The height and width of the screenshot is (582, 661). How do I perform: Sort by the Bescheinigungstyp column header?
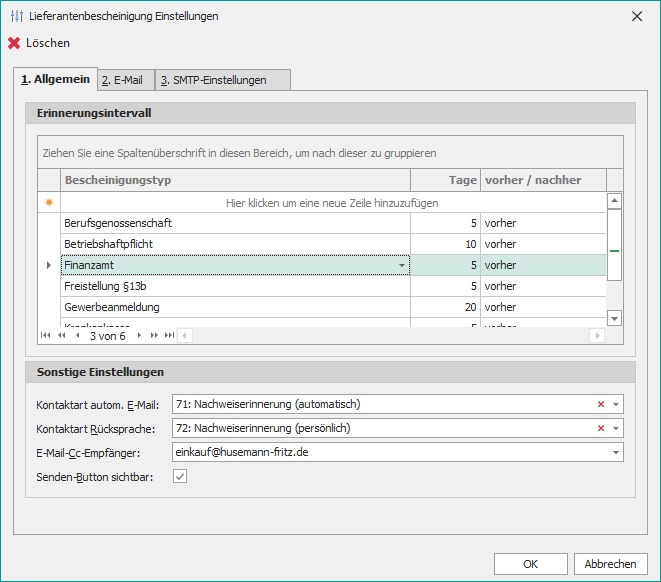coord(235,180)
